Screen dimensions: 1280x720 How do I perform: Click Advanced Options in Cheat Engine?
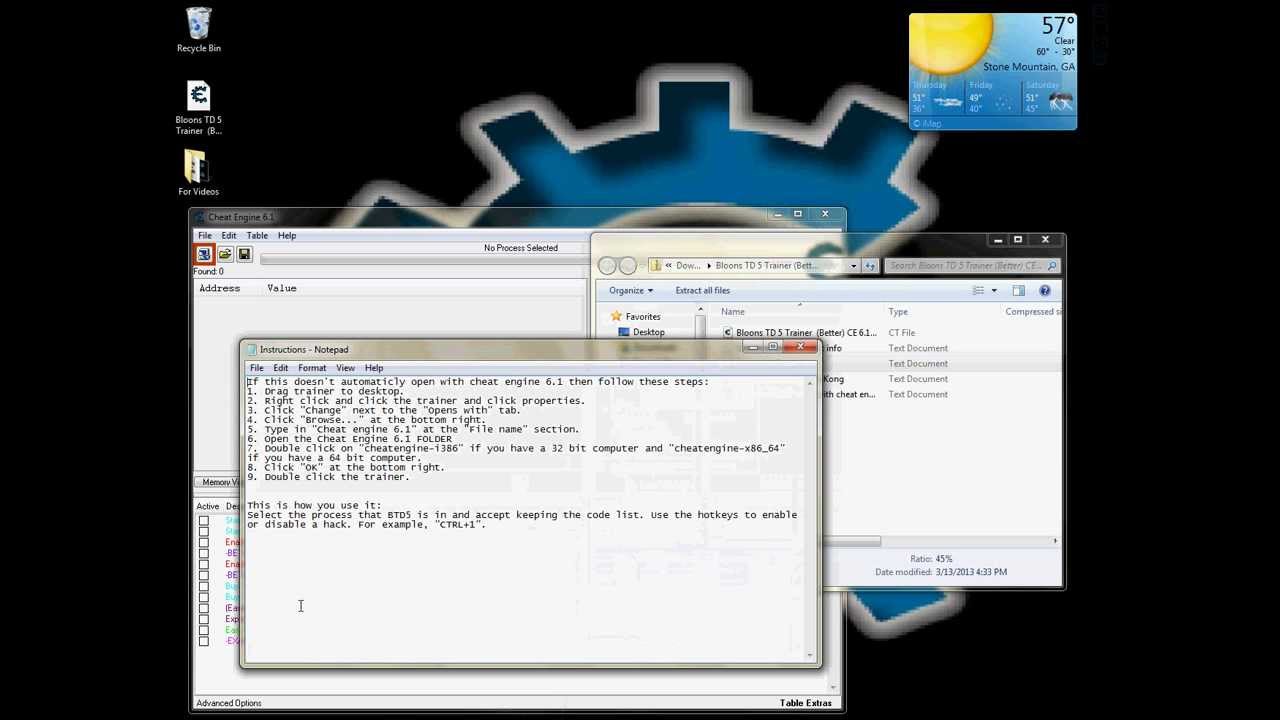pyautogui.click(x=229, y=703)
